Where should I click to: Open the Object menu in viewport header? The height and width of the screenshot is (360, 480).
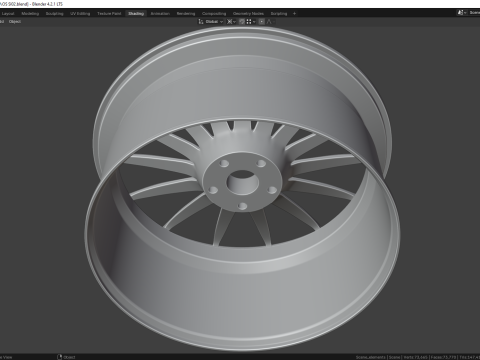(x=15, y=22)
